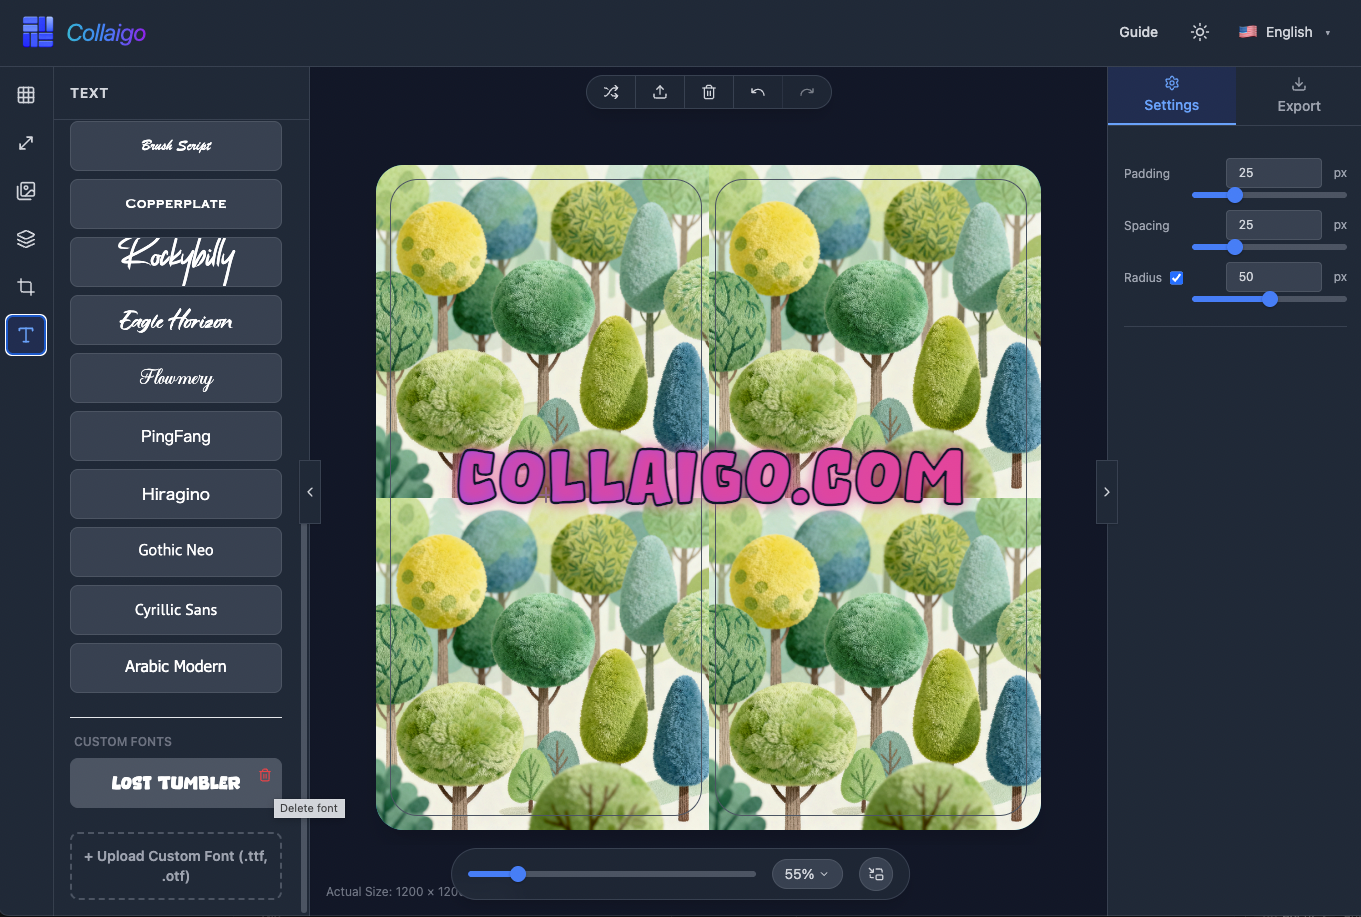Viewport: 1361px width, 917px height.
Task: Select the COLLAIGO.COM text on canvas
Action: pos(710,476)
